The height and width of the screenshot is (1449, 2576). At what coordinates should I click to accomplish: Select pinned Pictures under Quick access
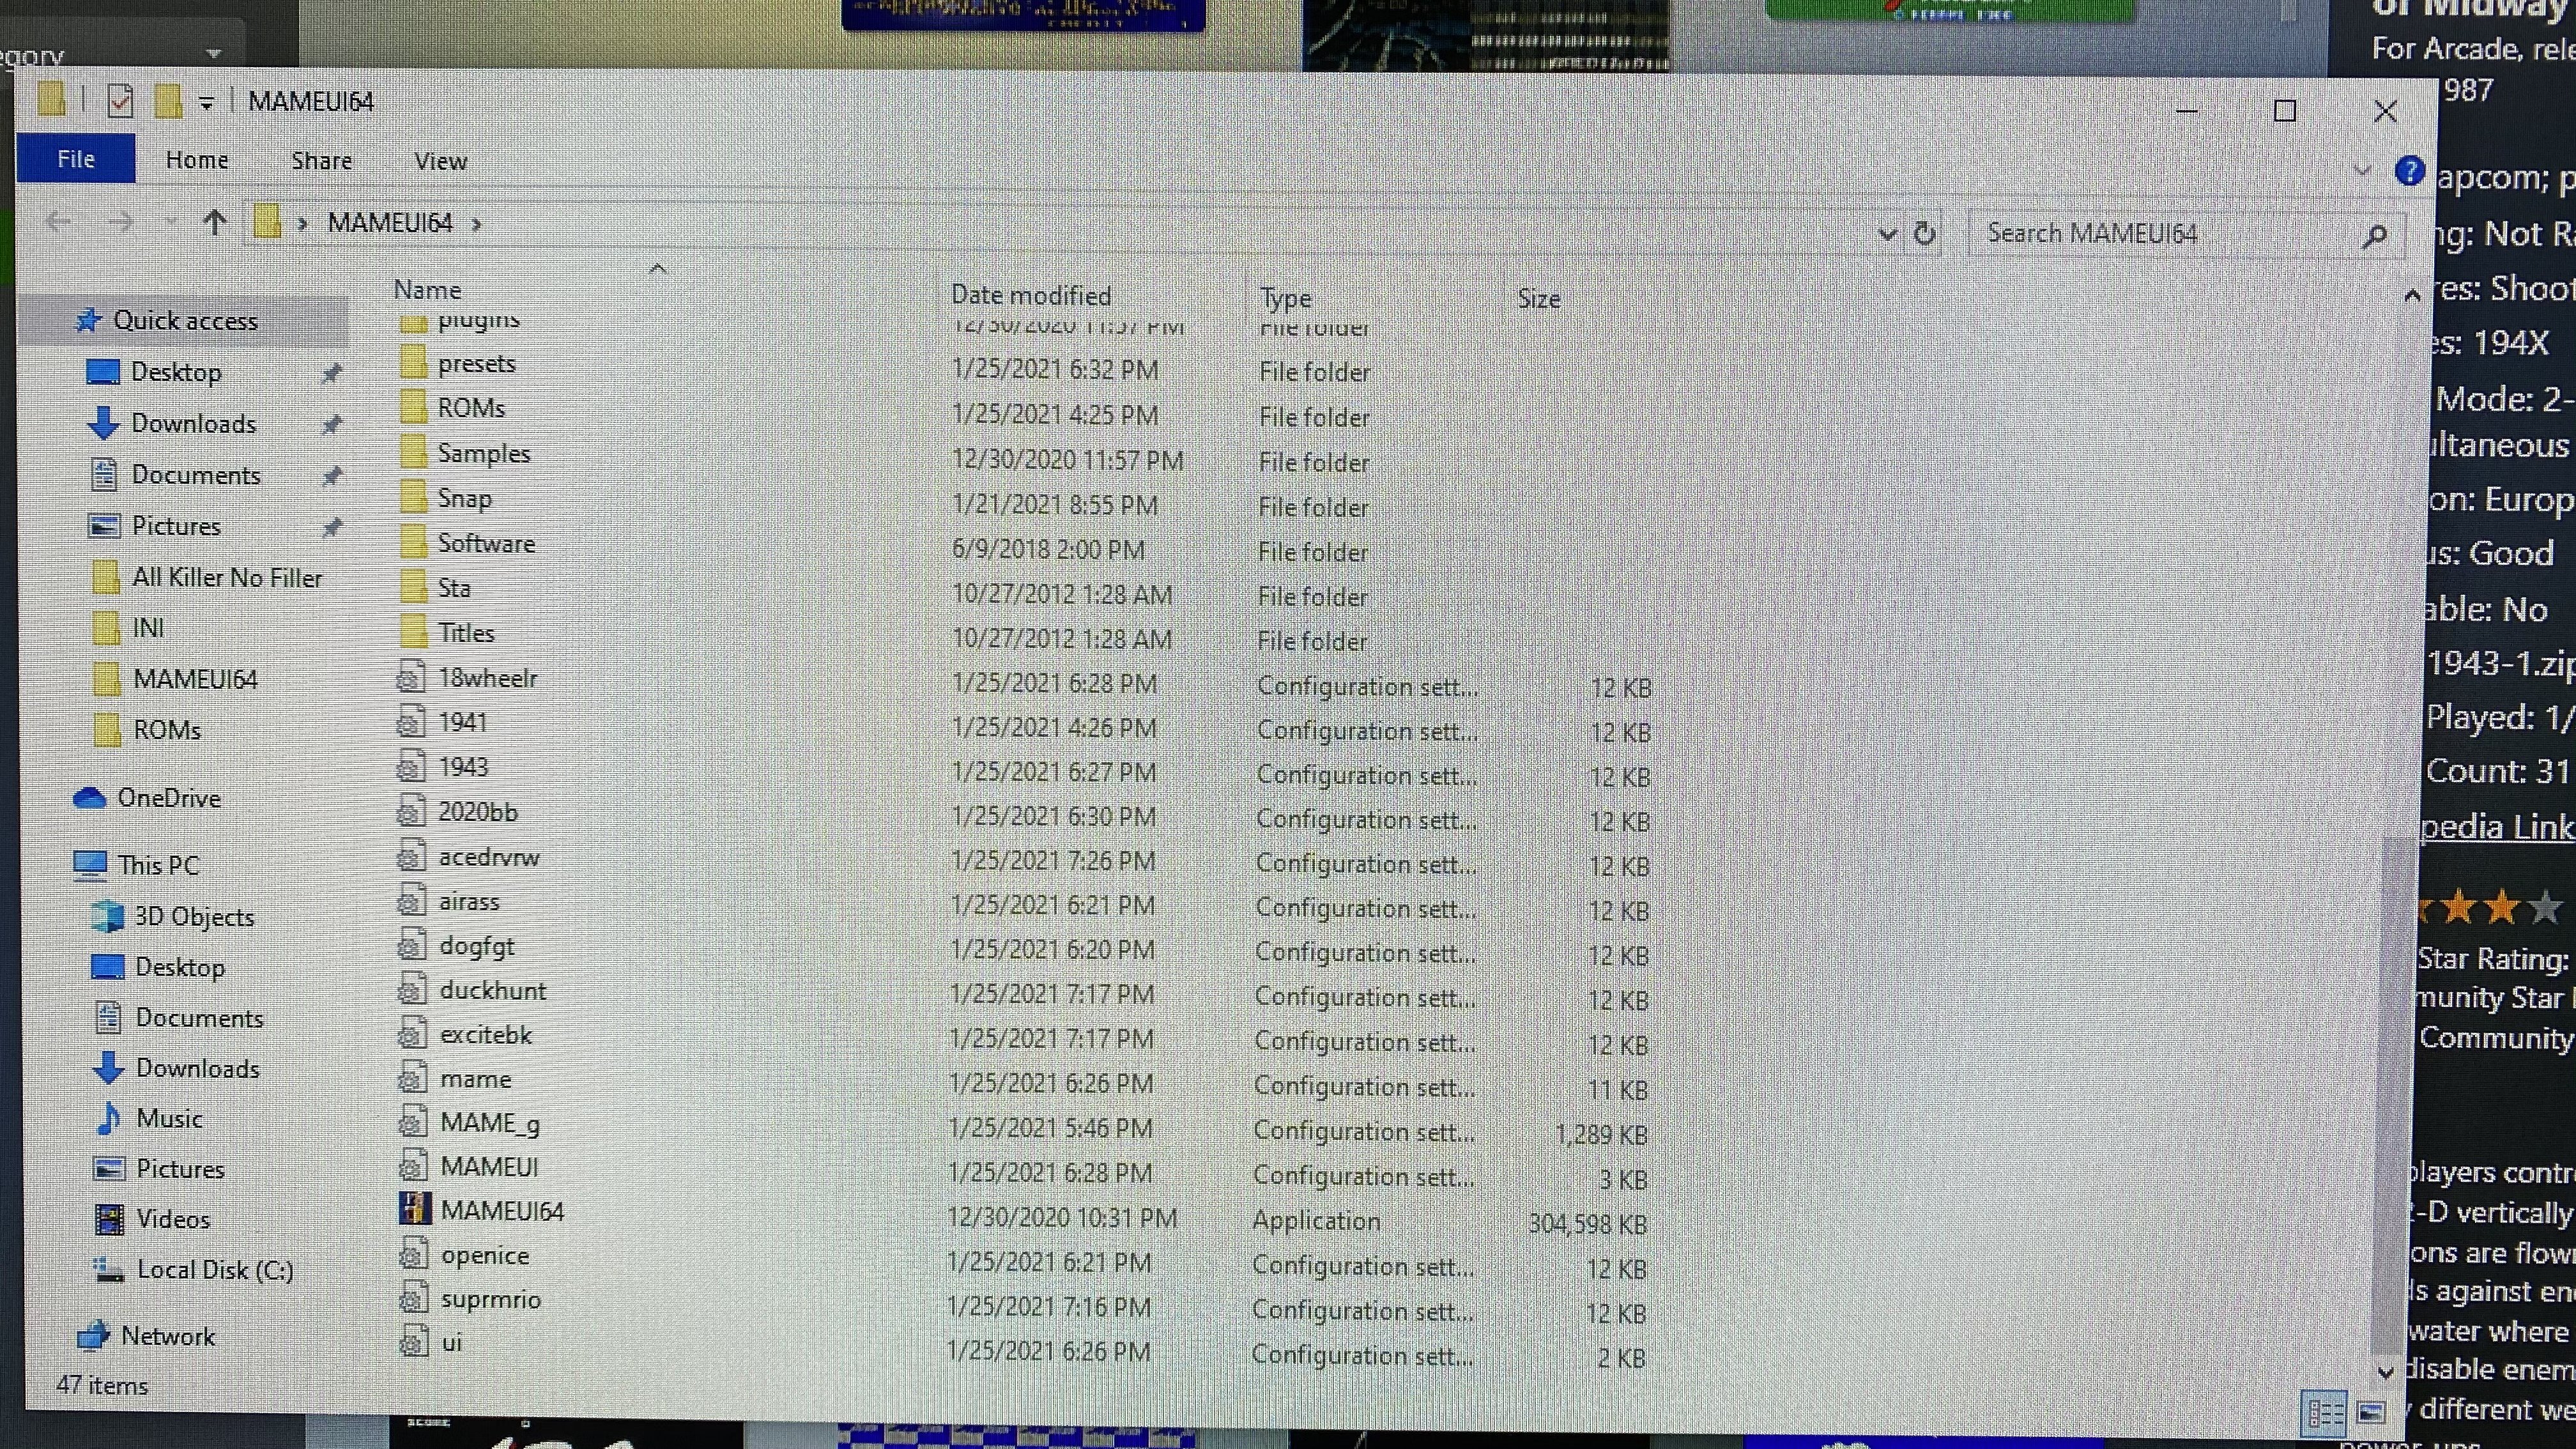176,526
